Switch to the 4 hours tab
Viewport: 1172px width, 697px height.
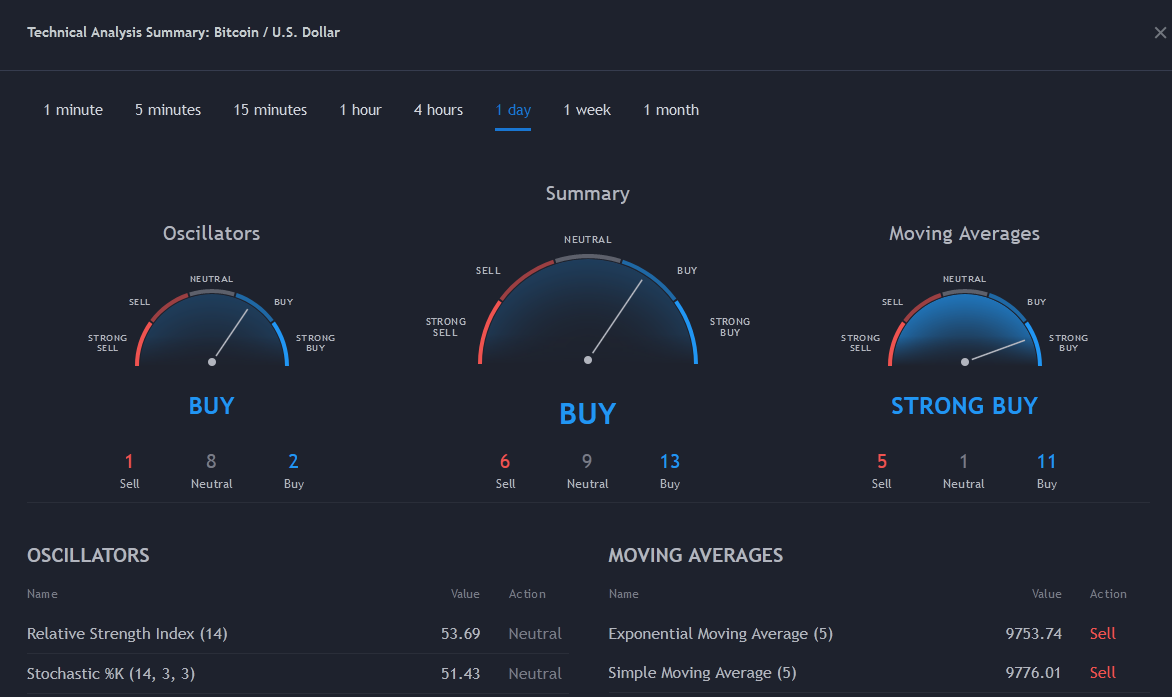pyautogui.click(x=438, y=110)
